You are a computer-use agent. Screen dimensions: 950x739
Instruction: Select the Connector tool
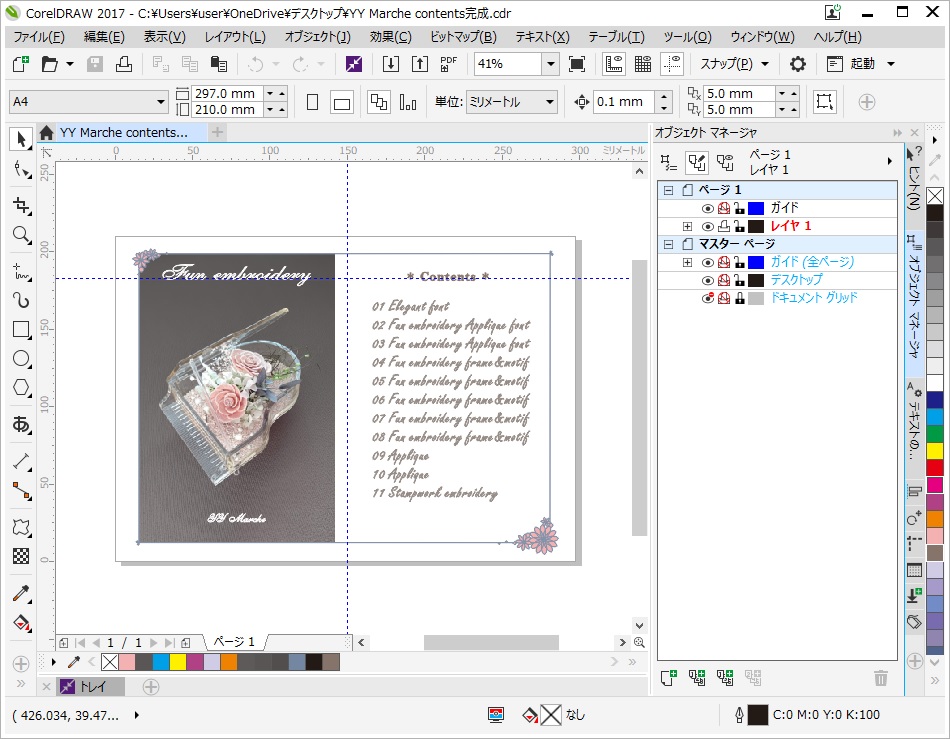21,491
